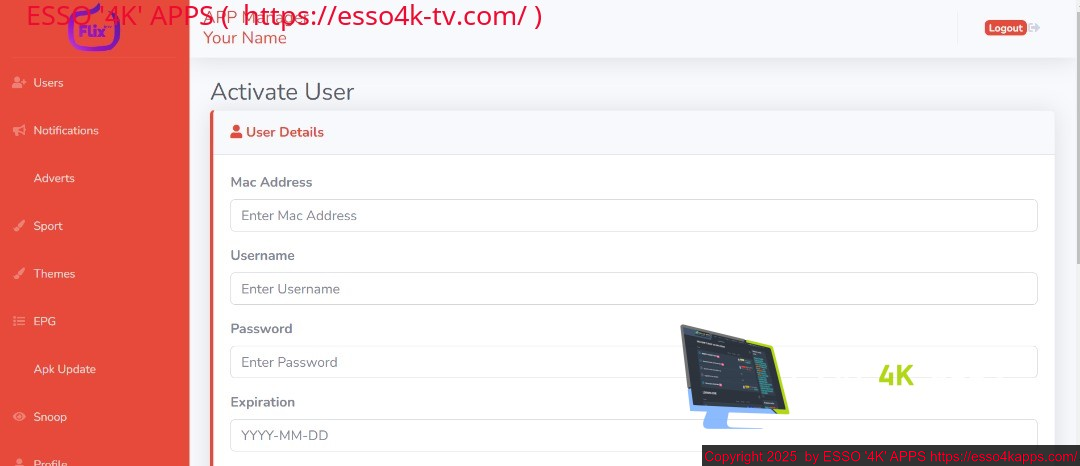Click the EPG list icon

pos(19,321)
